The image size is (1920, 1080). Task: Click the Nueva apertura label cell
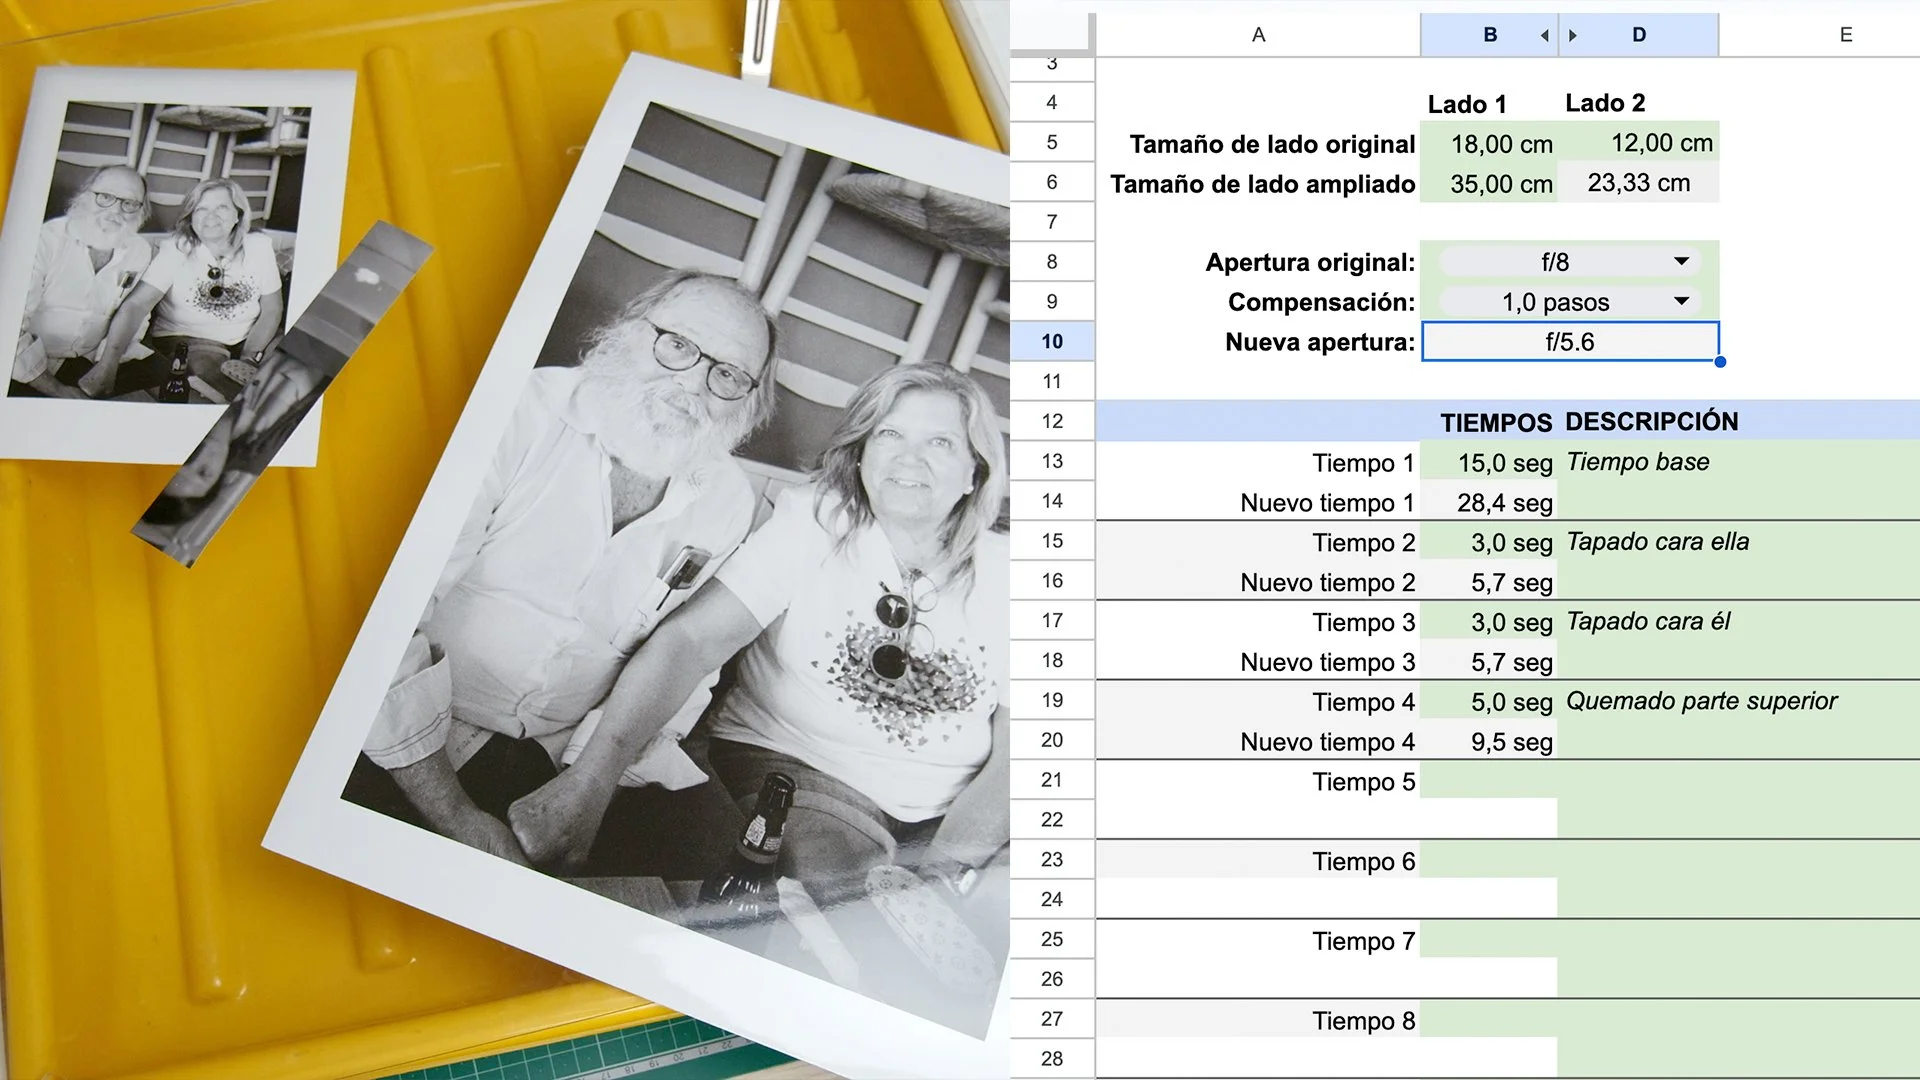(x=1258, y=342)
